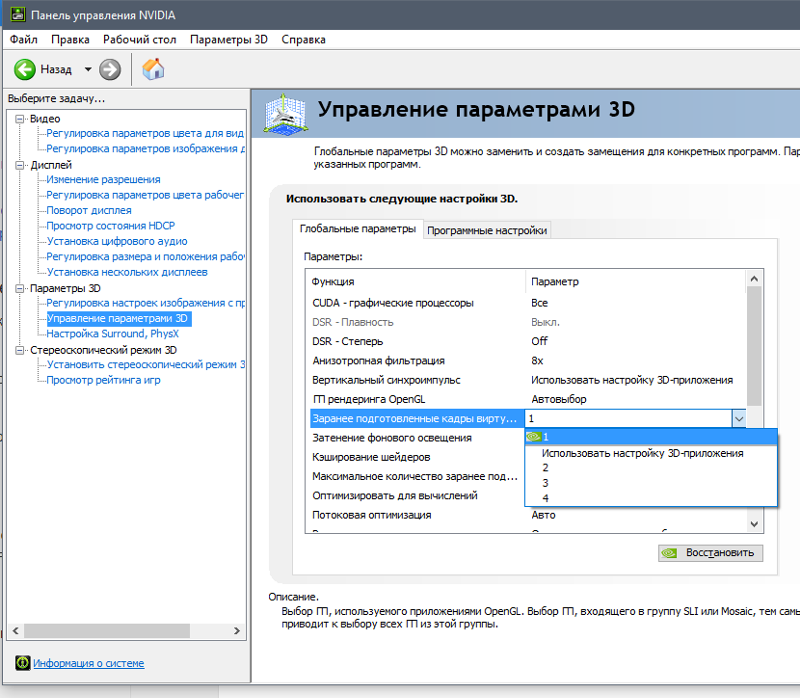
Task: Open the Правка menu
Action: (x=70, y=40)
